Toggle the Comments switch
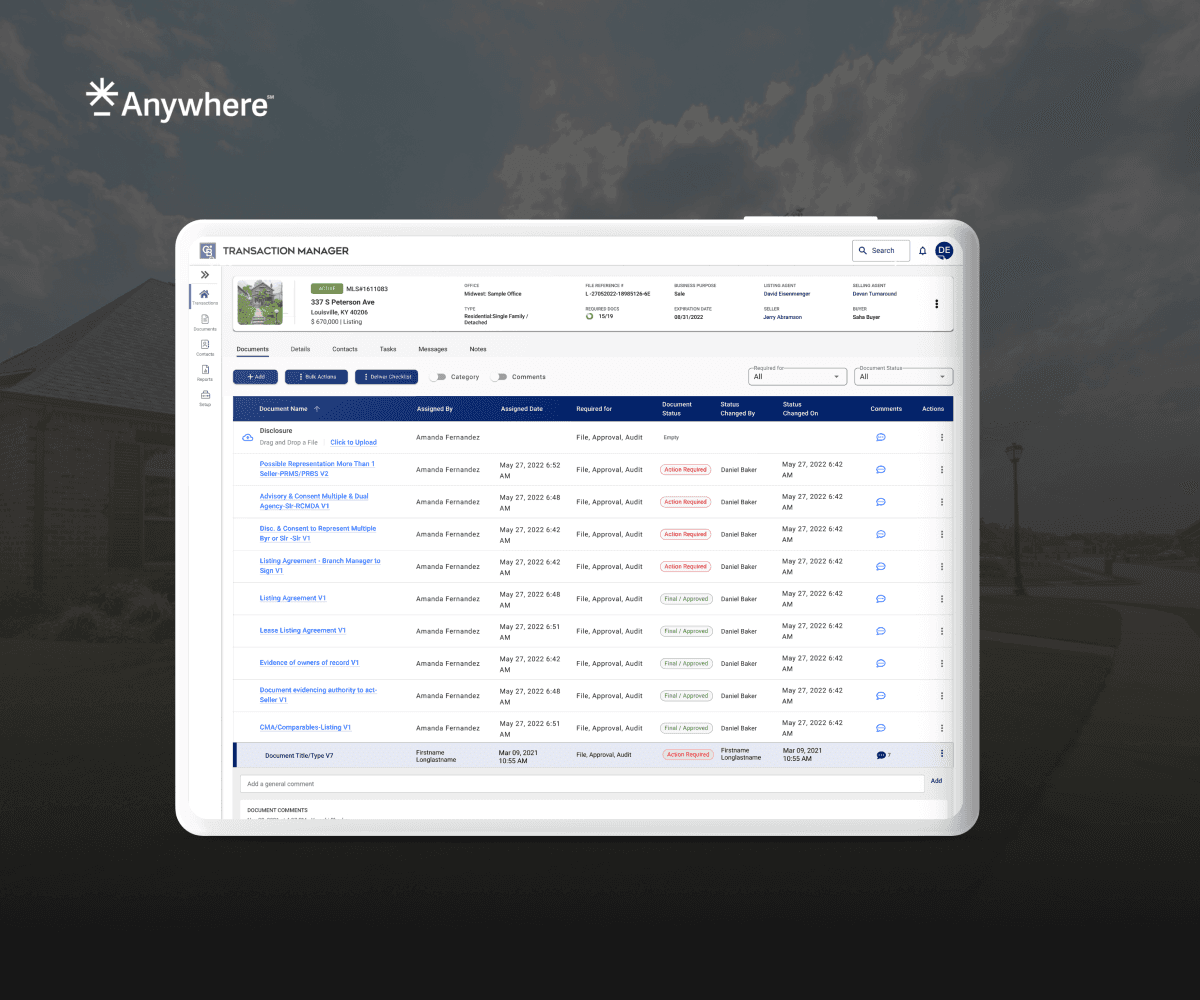 [x=499, y=377]
